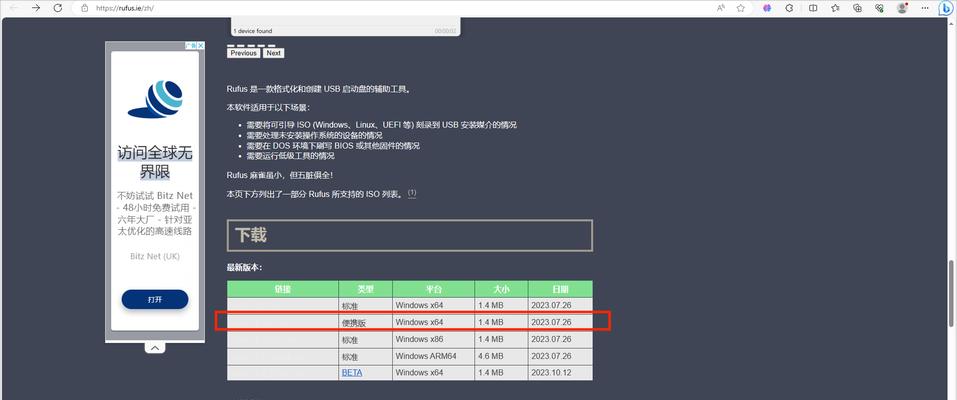Click the "1 device found" status text
957x400 pixels.
(x=253, y=31)
